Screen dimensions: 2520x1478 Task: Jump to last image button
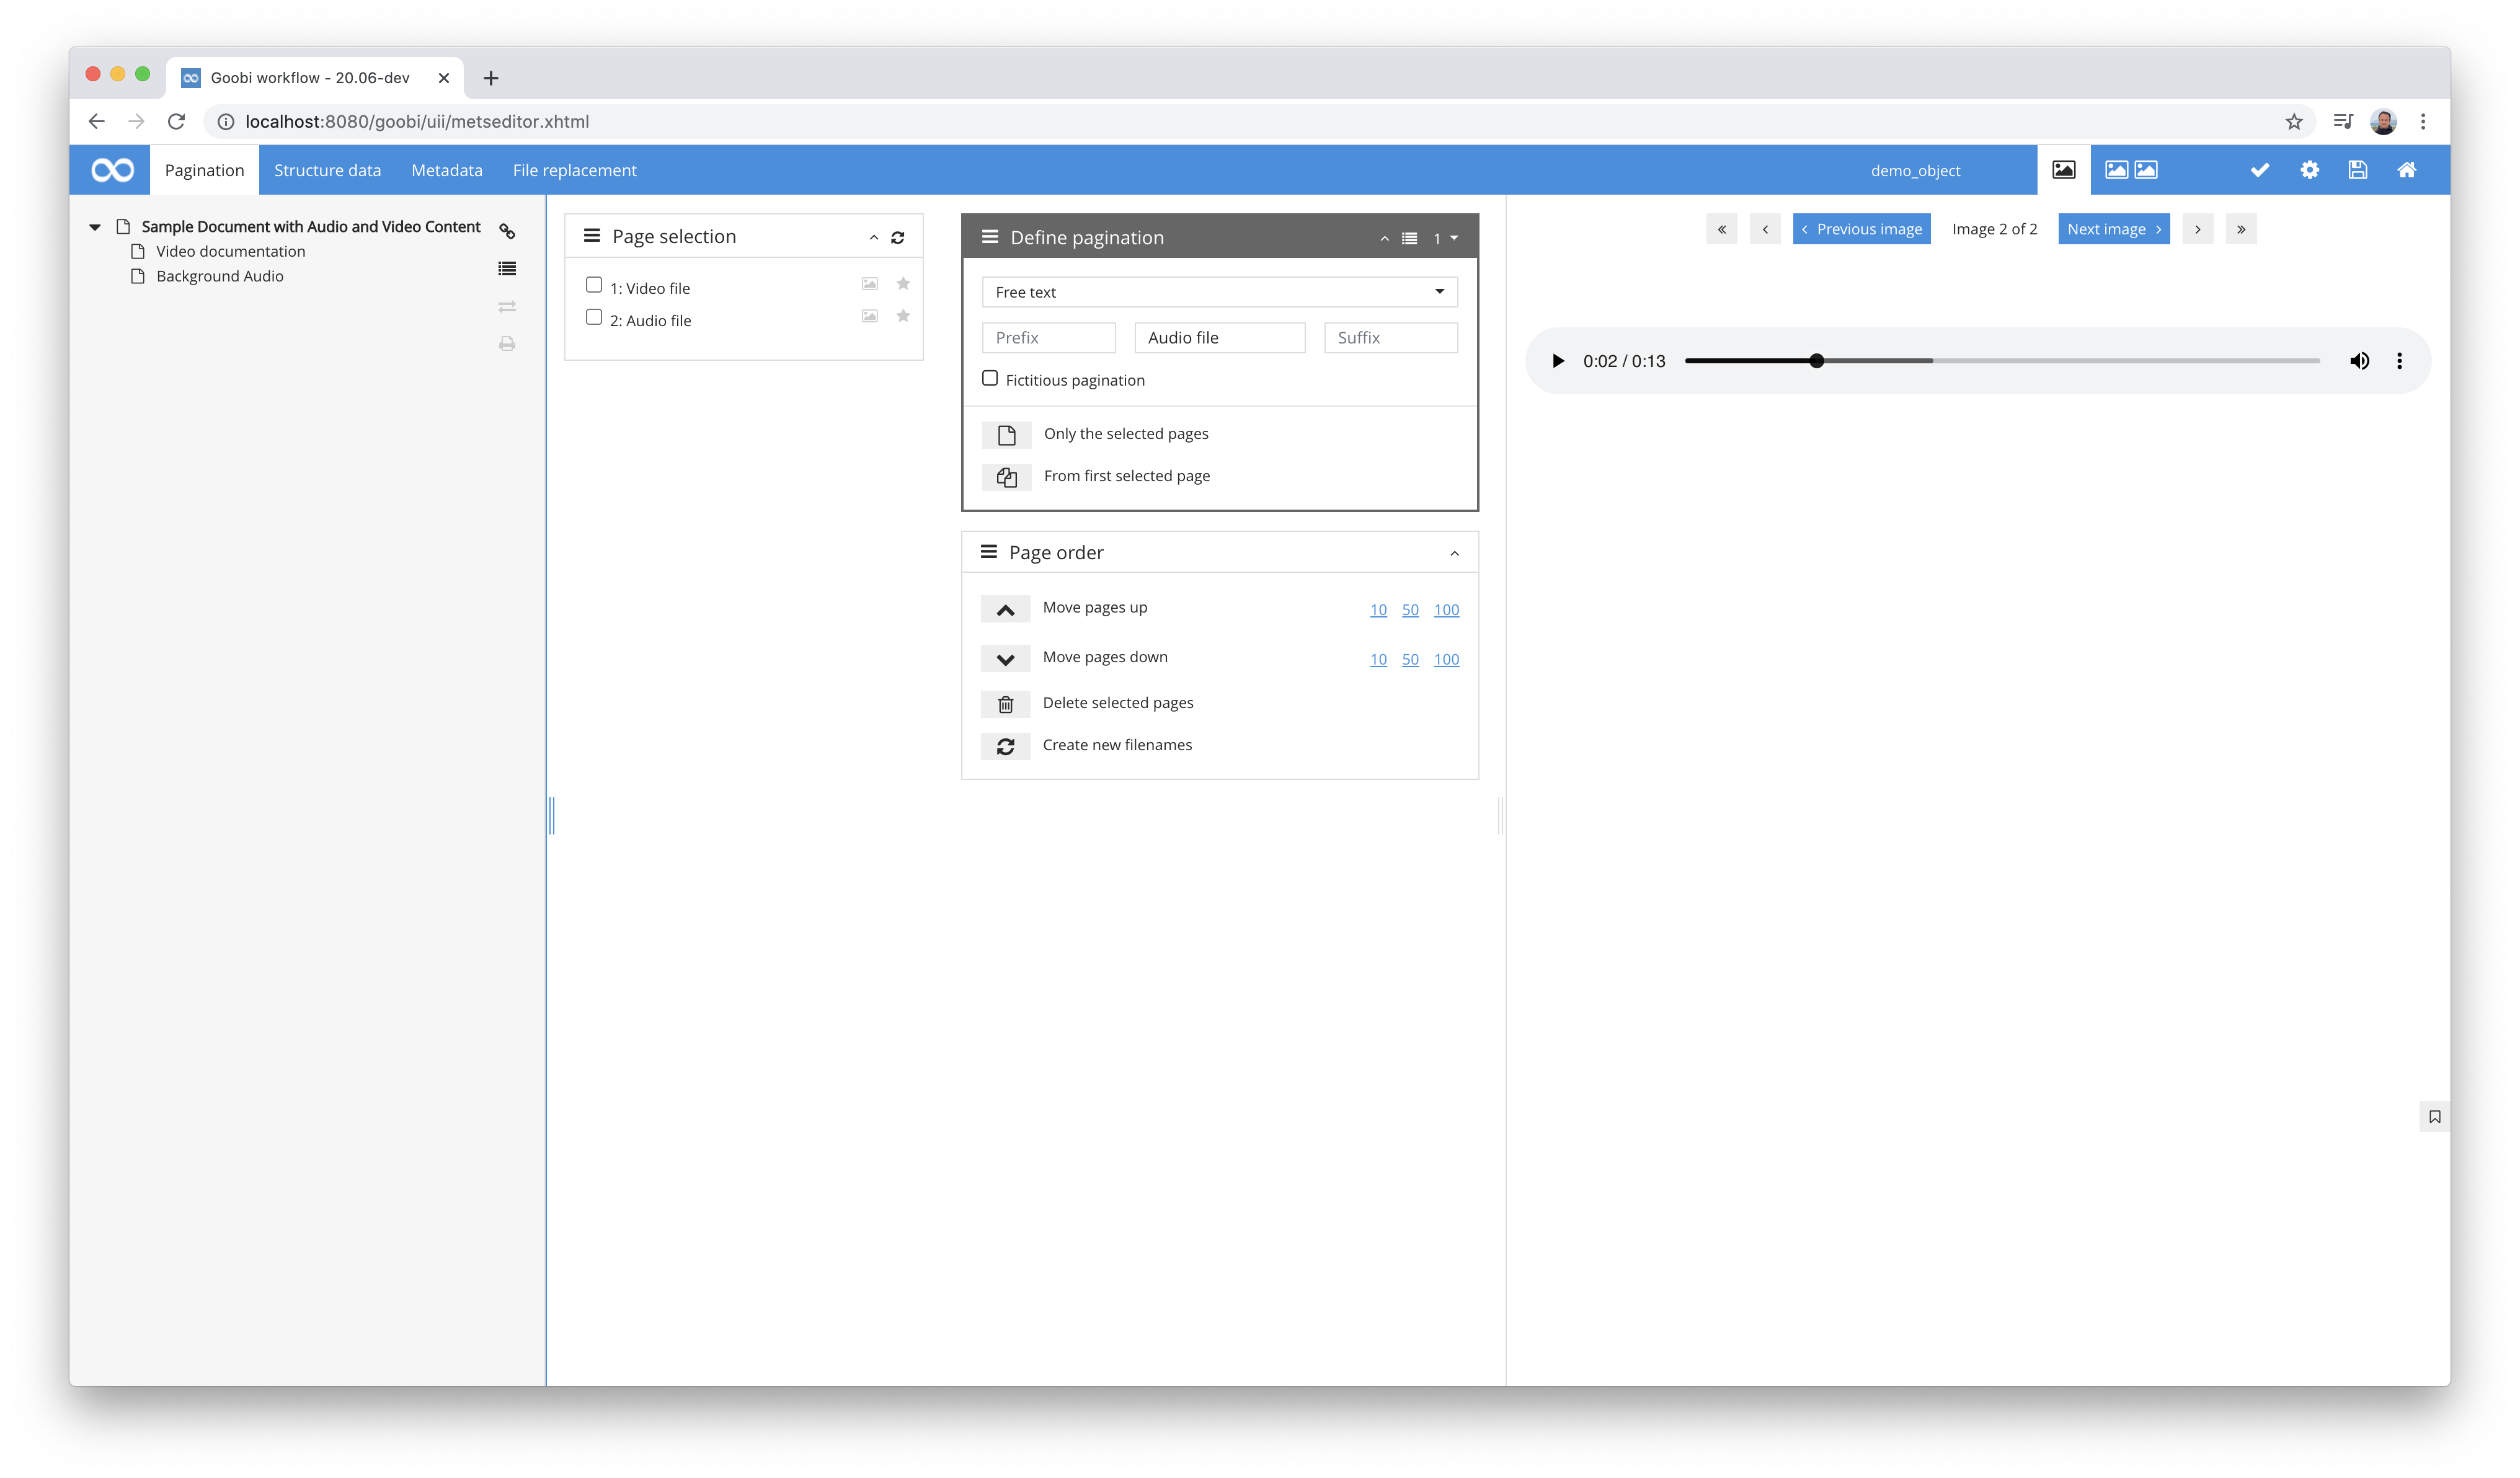pyautogui.click(x=2240, y=229)
